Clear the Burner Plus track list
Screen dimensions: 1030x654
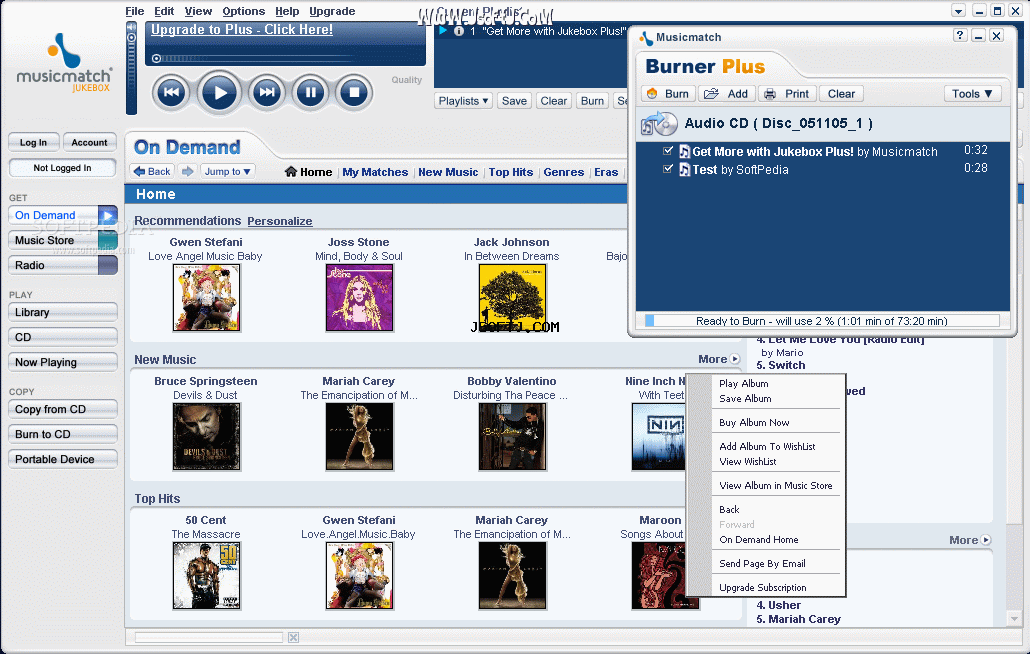point(841,94)
